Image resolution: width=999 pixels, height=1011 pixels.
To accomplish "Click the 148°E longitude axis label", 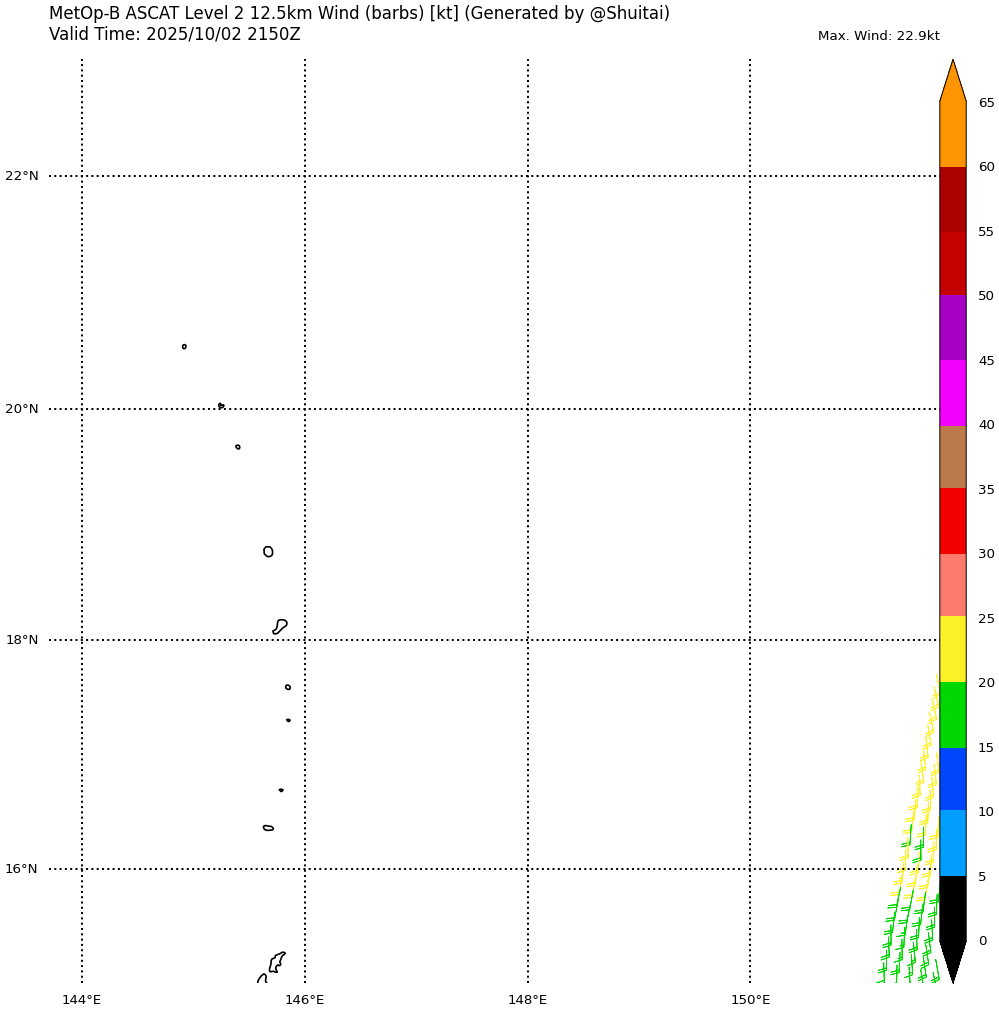I will [x=527, y=1000].
